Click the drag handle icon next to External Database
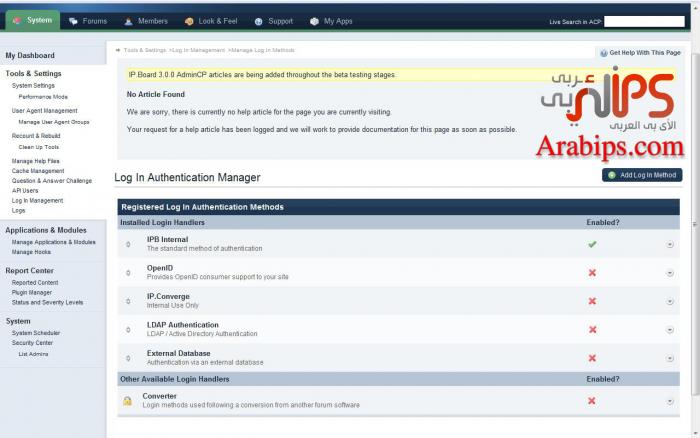Screen dimensions: 700x438 [128, 358]
